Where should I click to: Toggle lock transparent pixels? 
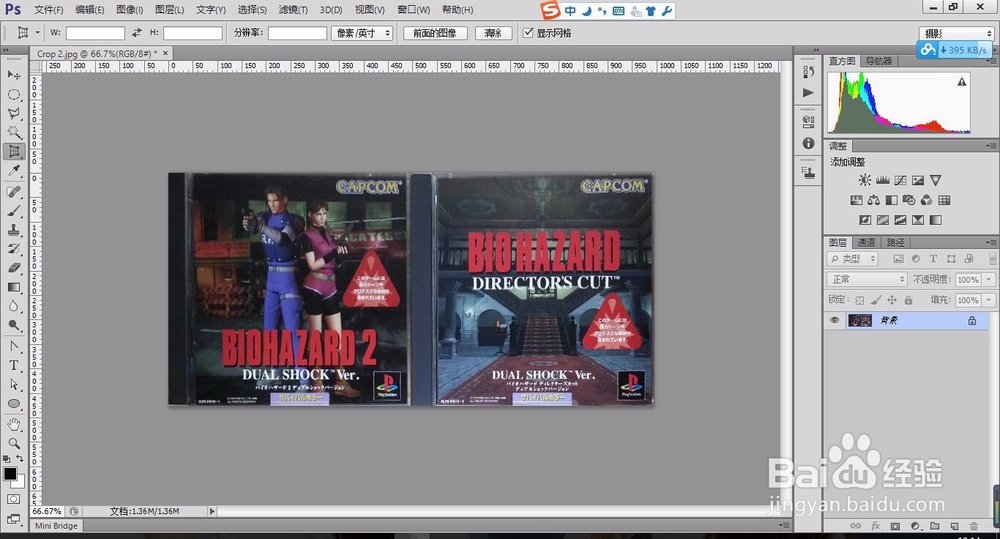click(x=860, y=300)
